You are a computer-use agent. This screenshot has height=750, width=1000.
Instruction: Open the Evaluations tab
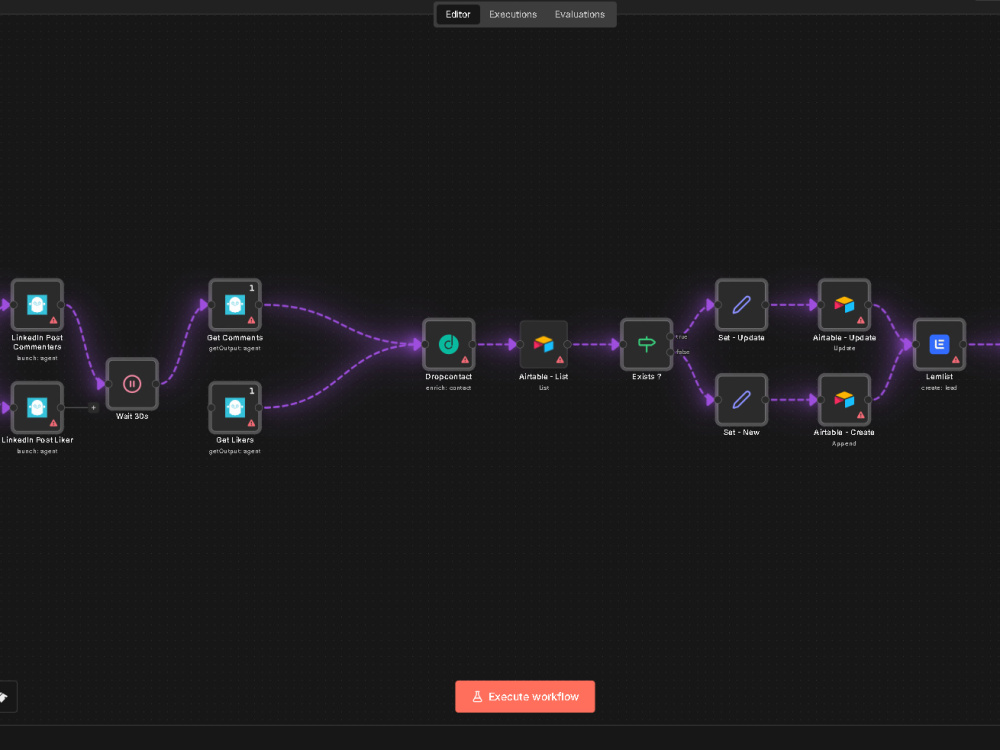pos(580,14)
